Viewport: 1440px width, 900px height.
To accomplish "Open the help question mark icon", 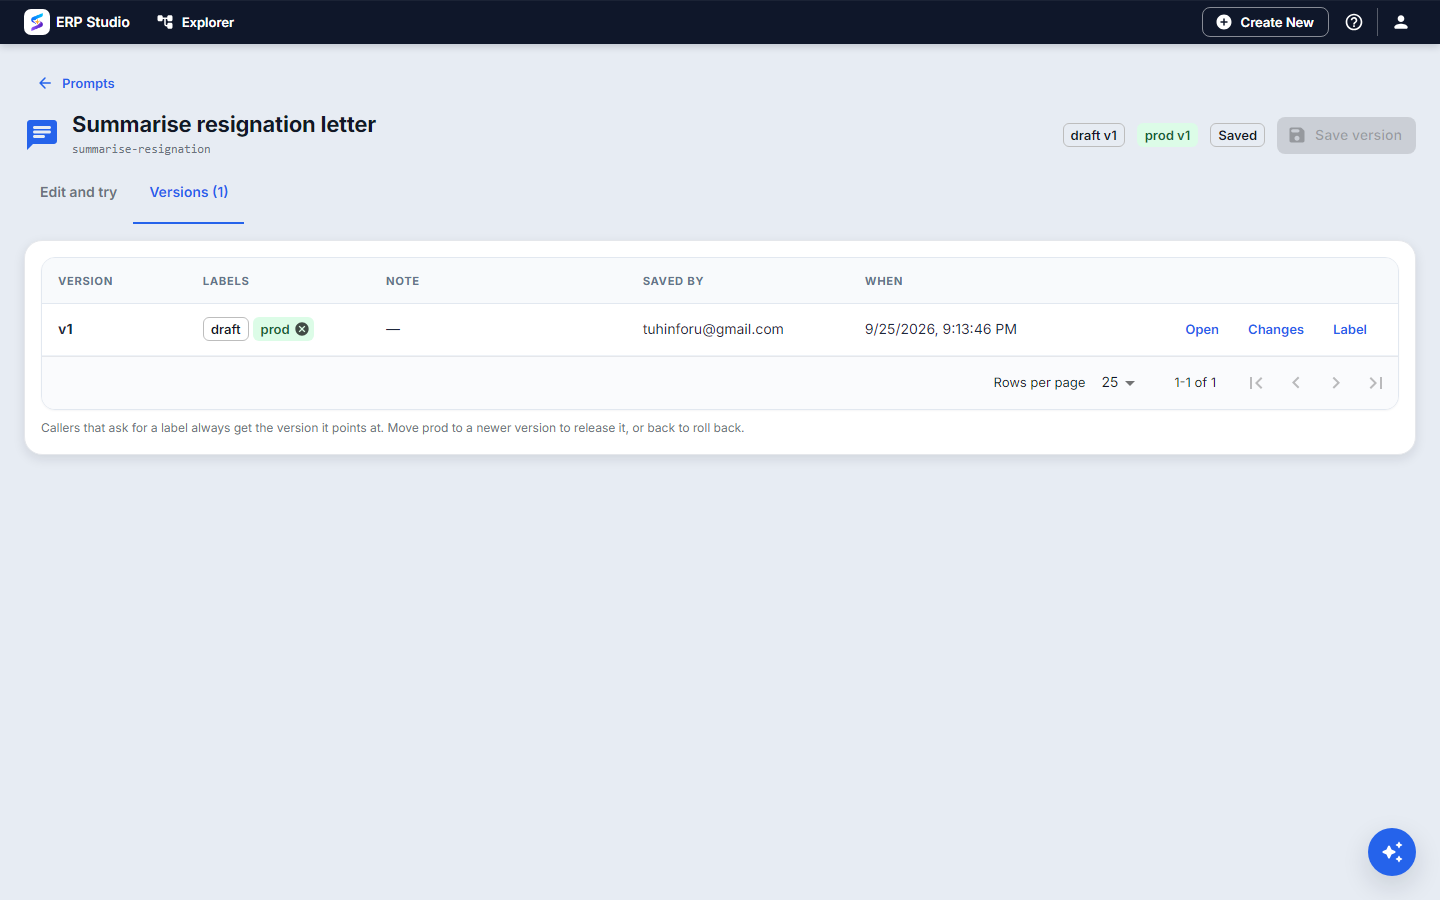I will 1354,22.
